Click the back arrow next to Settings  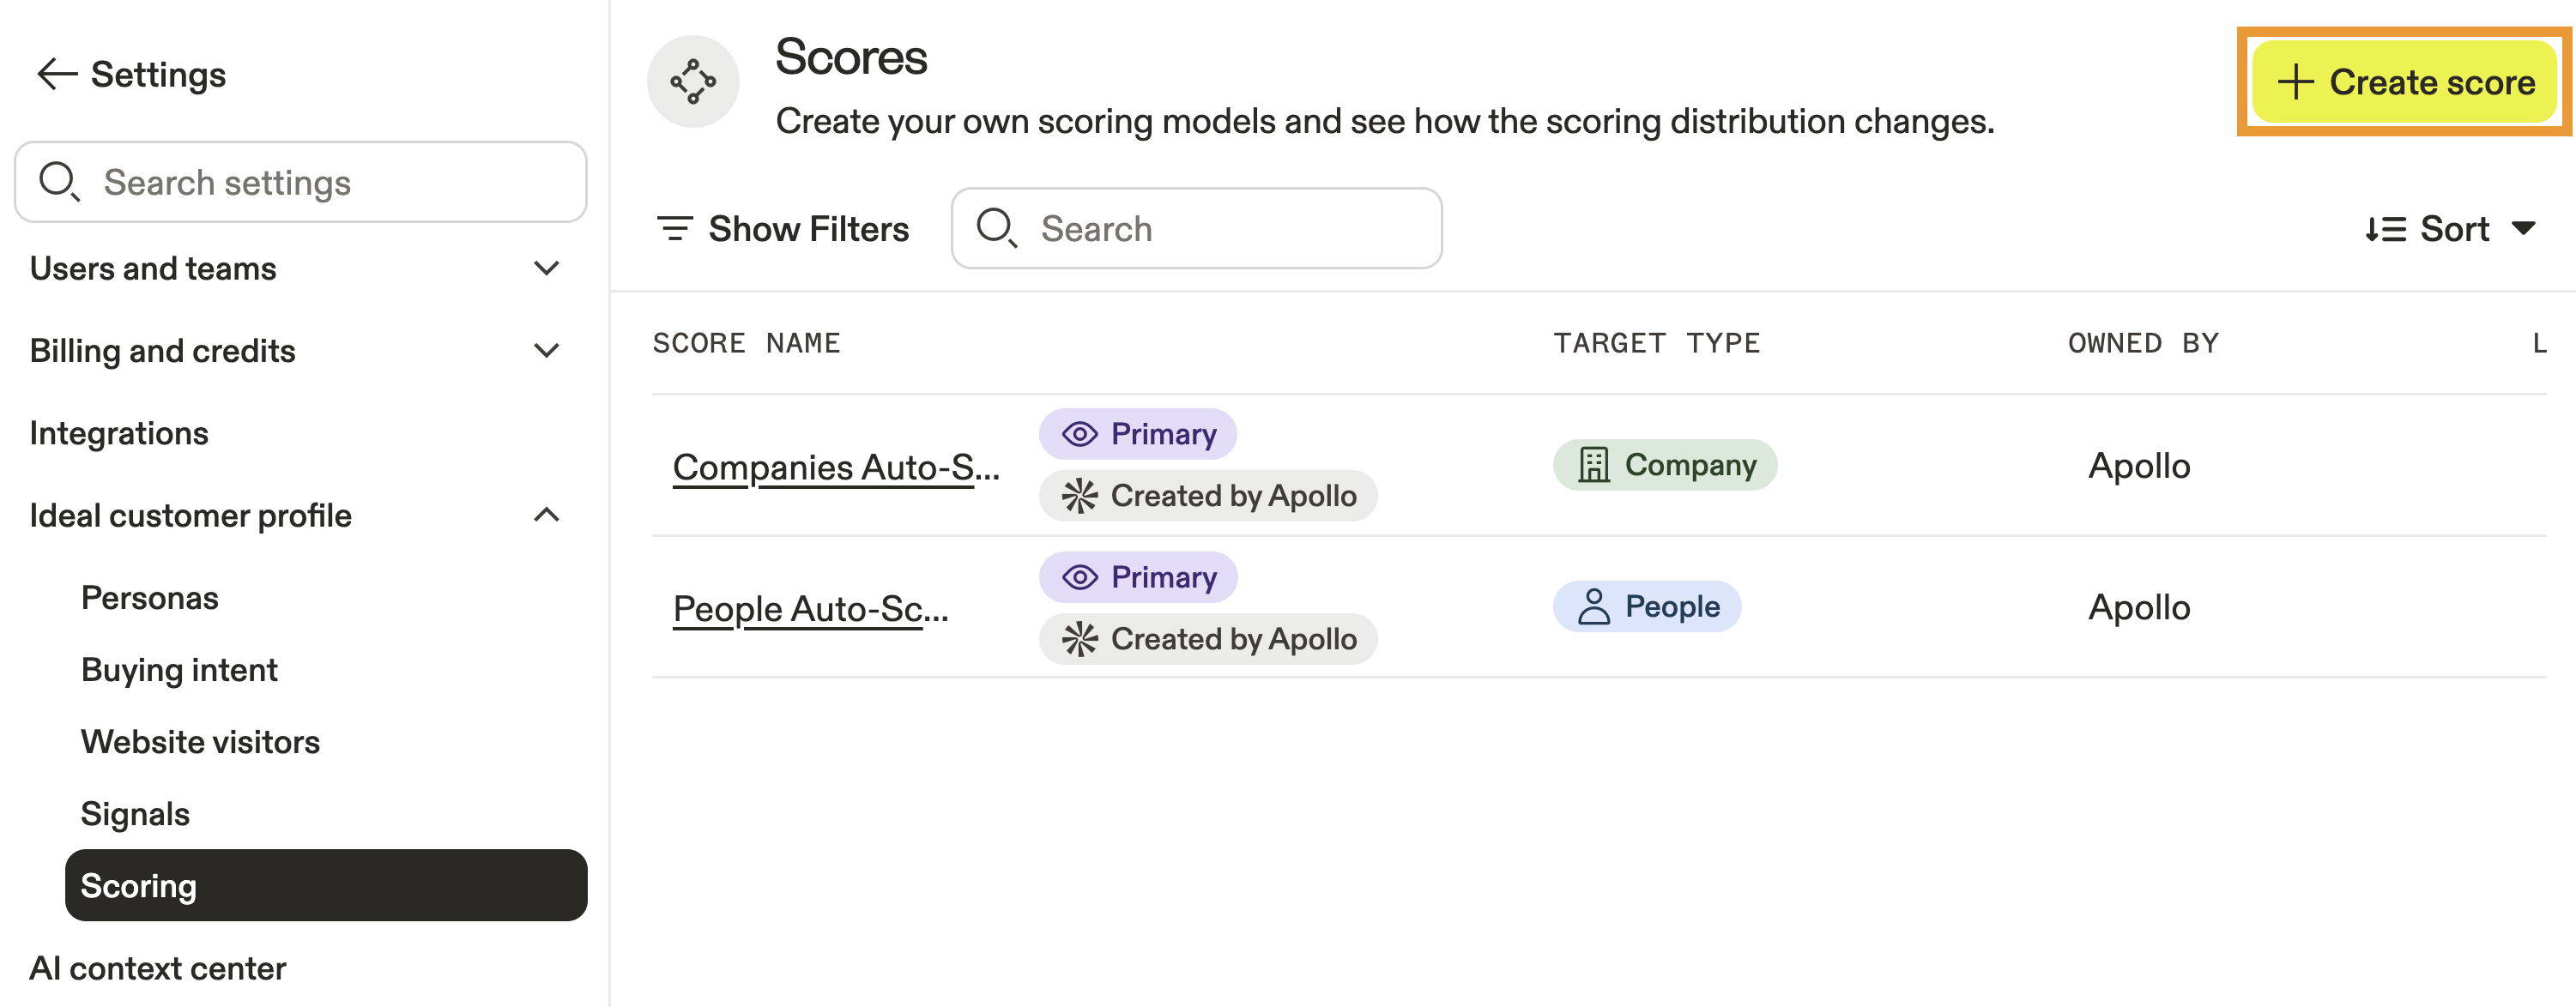click(56, 74)
